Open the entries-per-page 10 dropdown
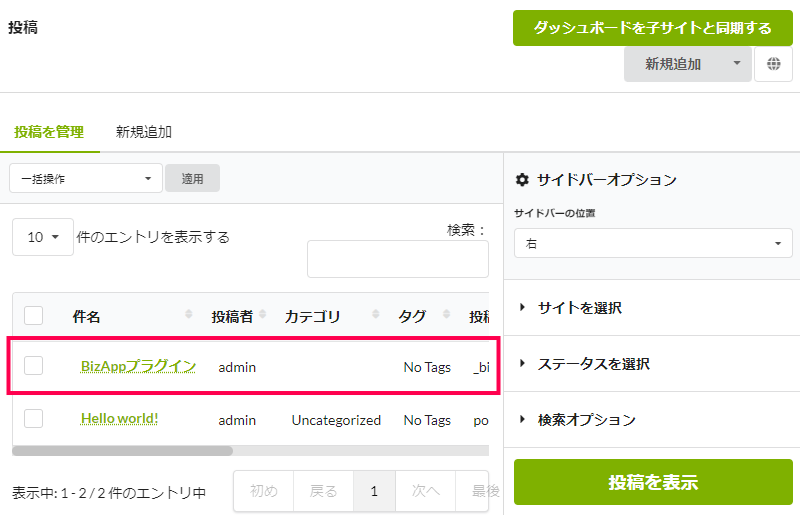The width and height of the screenshot is (800, 522). click(x=43, y=237)
